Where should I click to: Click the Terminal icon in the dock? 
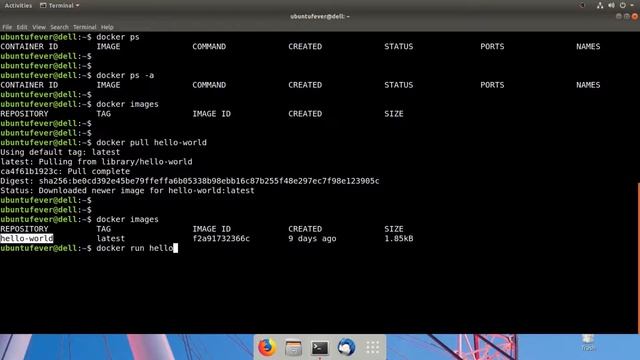pyautogui.click(x=320, y=348)
